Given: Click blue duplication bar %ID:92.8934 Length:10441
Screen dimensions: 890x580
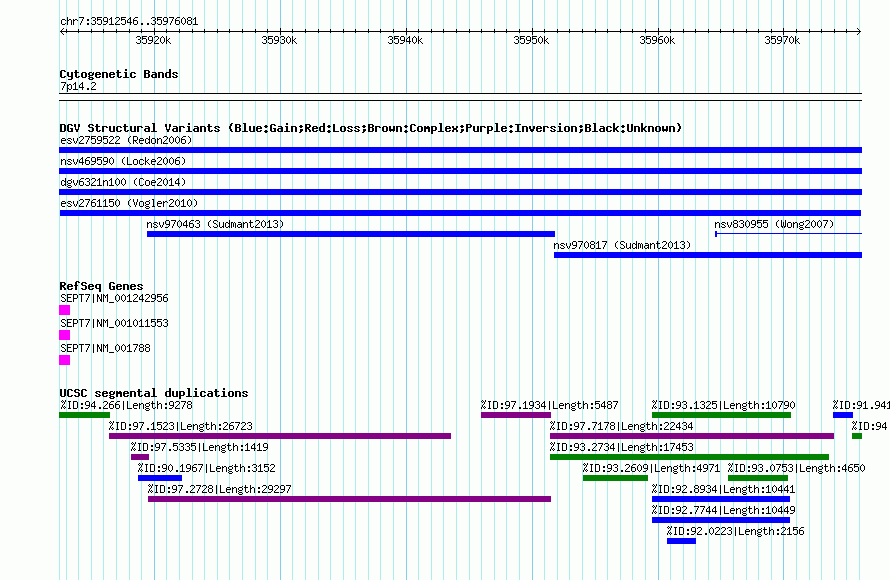Looking at the screenshot, I should click(721, 499).
